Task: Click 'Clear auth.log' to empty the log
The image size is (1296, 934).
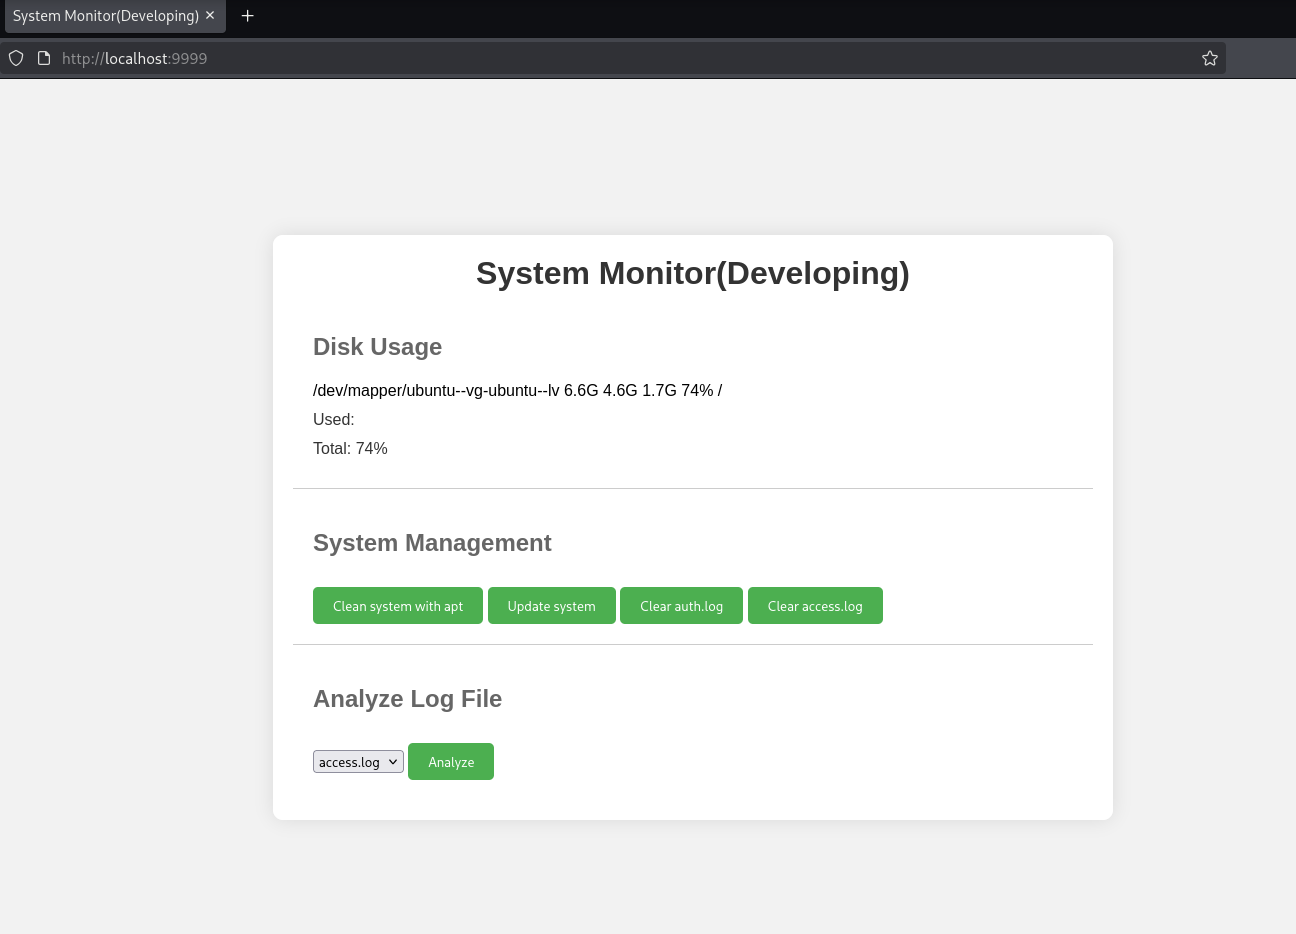Action: 681,605
